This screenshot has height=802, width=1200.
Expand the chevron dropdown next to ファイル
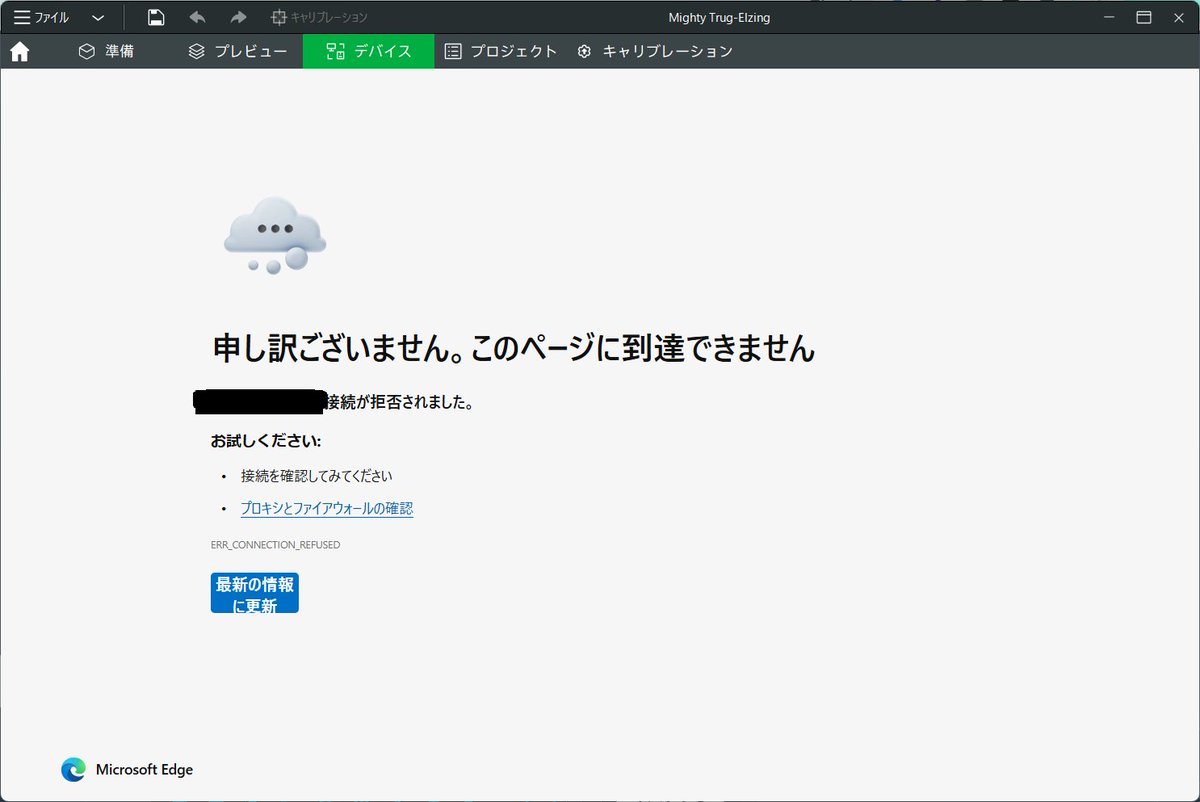click(x=97, y=17)
